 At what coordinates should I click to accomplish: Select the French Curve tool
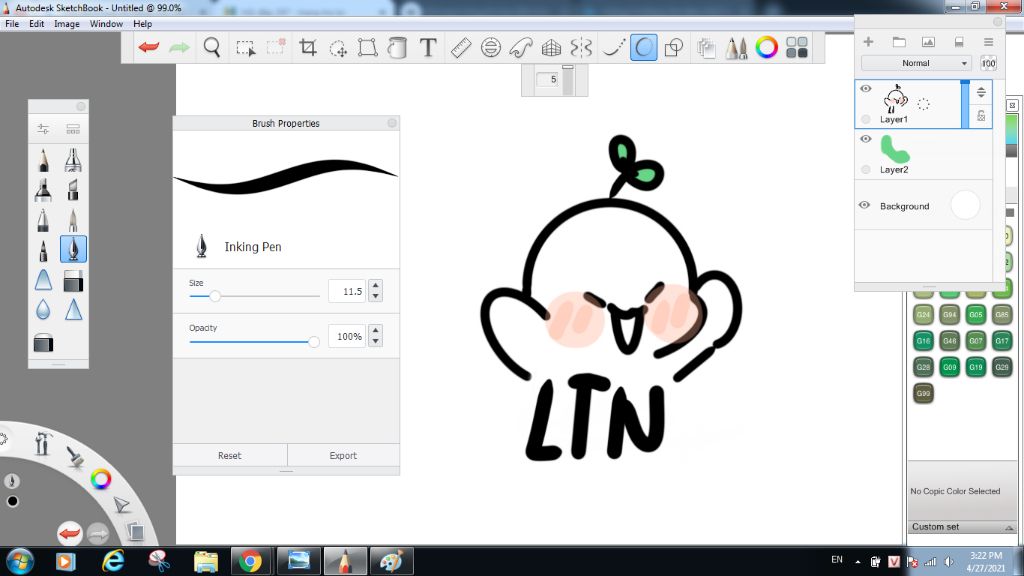(521, 48)
